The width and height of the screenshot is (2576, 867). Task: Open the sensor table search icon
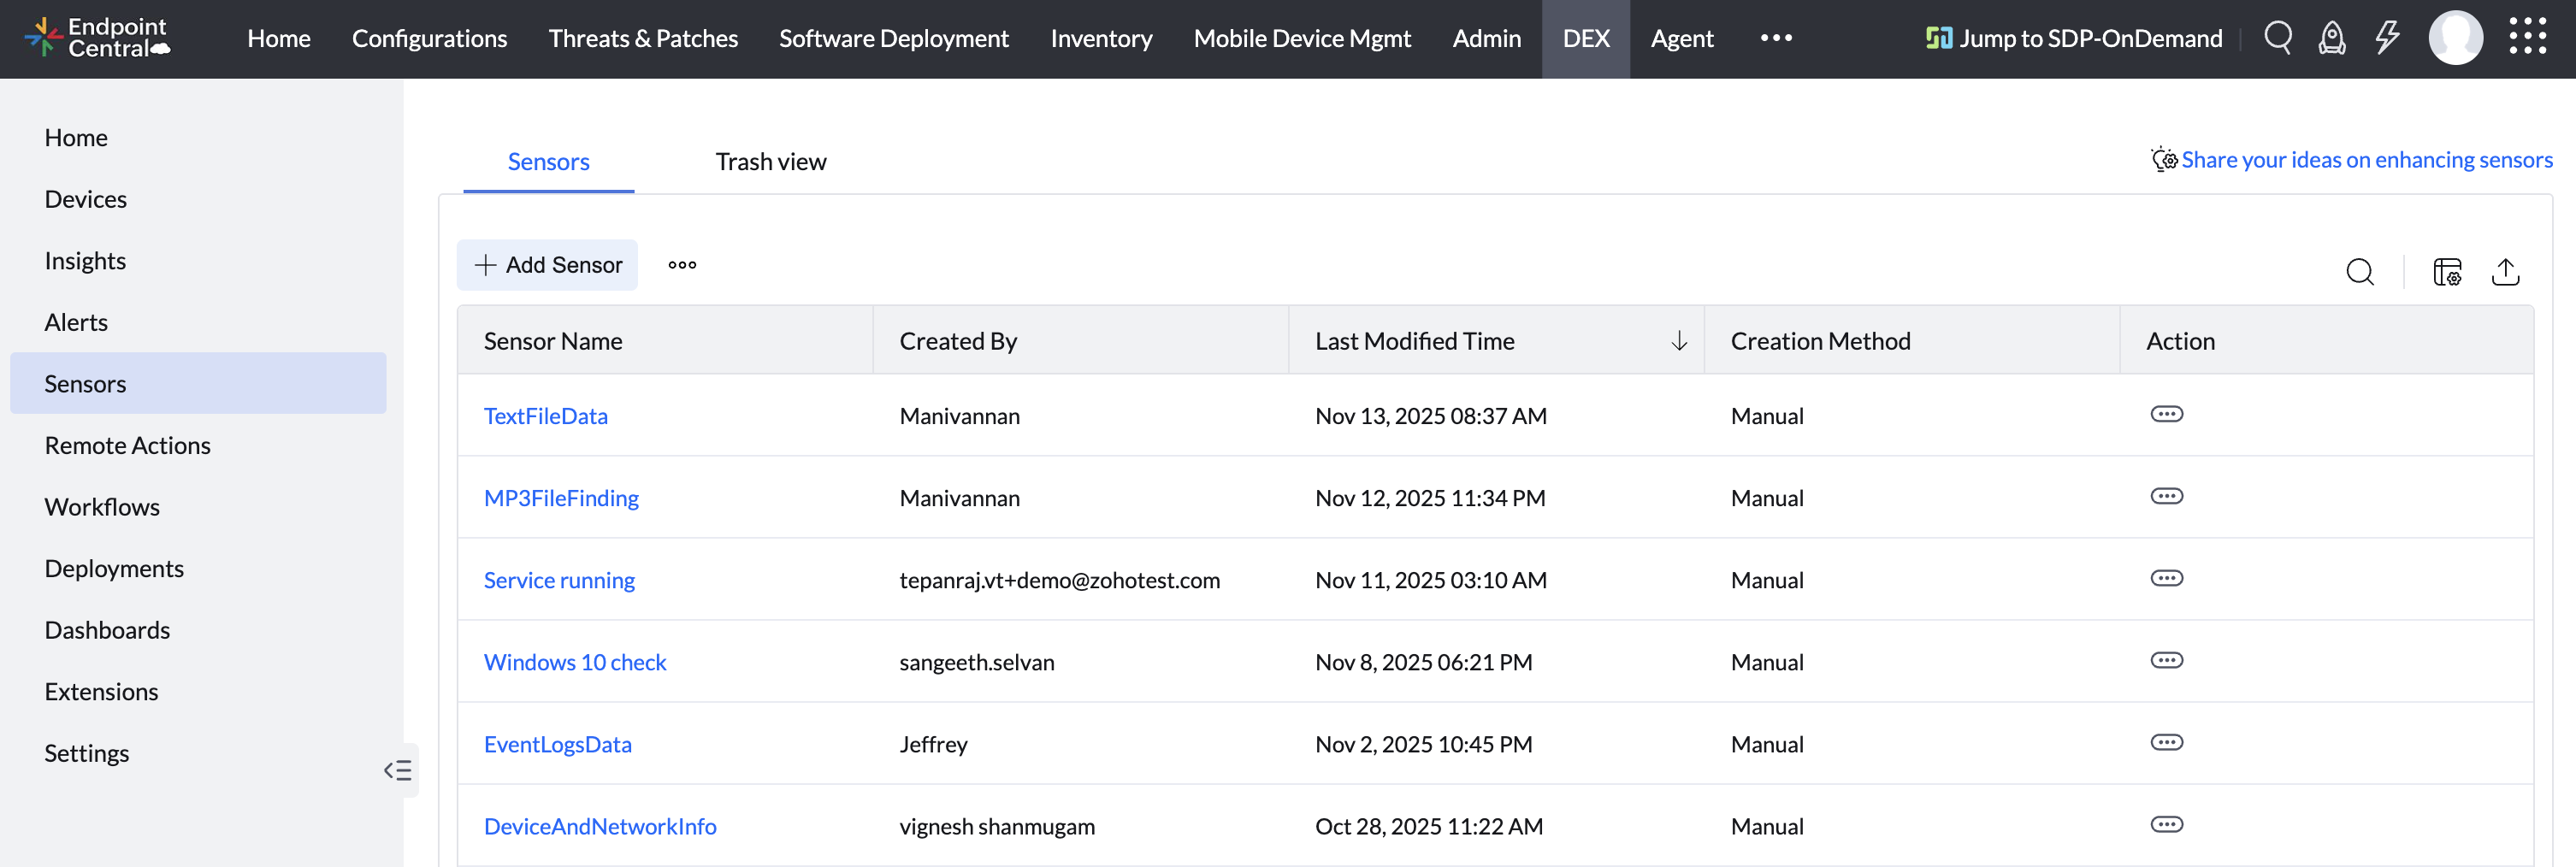2360,272
